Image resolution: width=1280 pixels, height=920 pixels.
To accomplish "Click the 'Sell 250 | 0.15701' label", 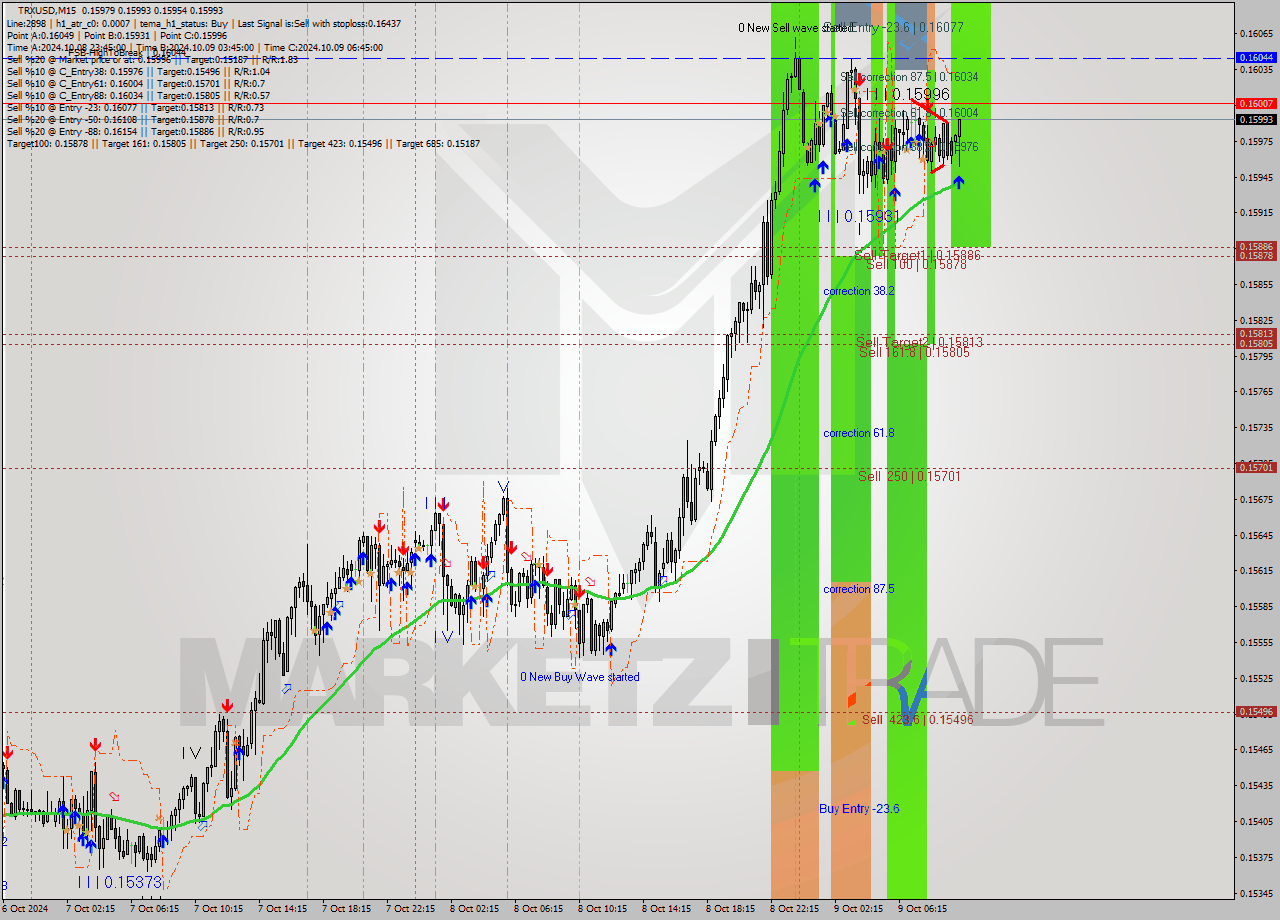I will pos(909,476).
